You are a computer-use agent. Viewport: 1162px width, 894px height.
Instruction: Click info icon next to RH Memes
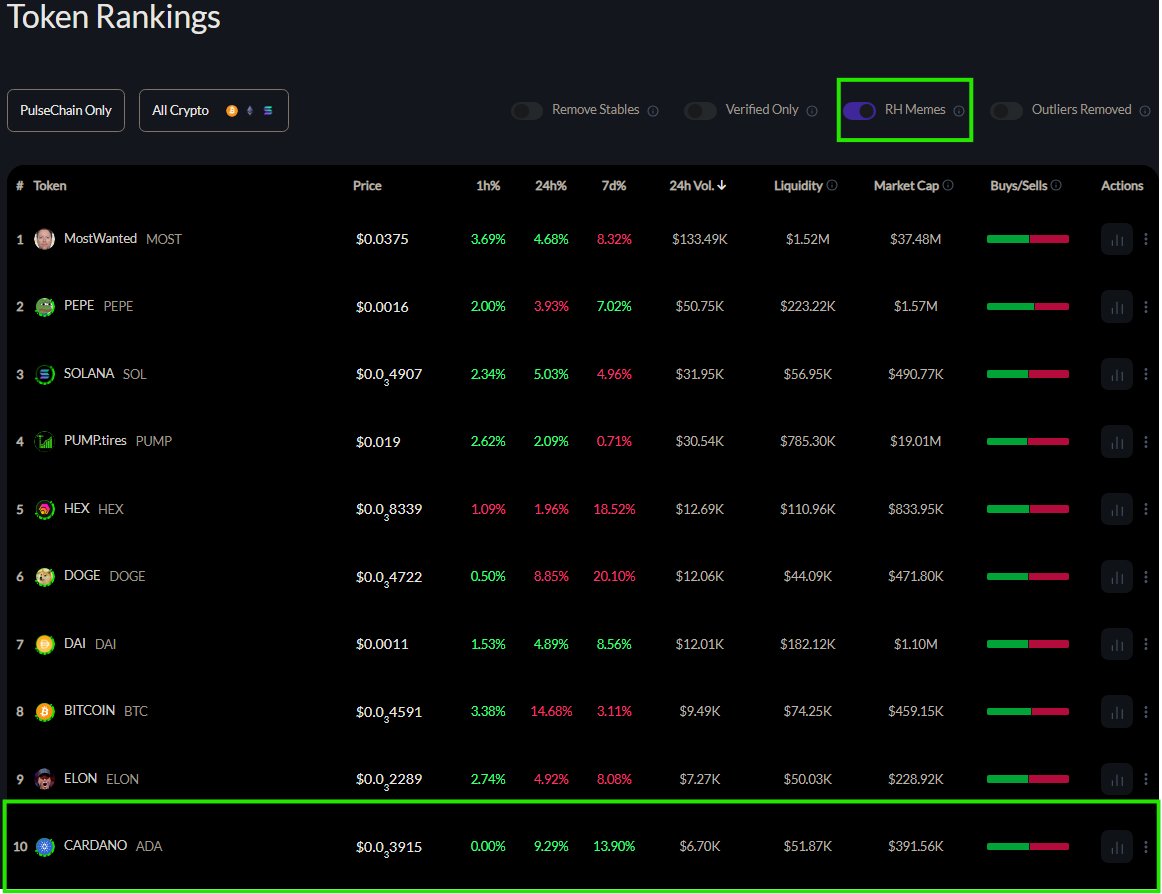959,111
